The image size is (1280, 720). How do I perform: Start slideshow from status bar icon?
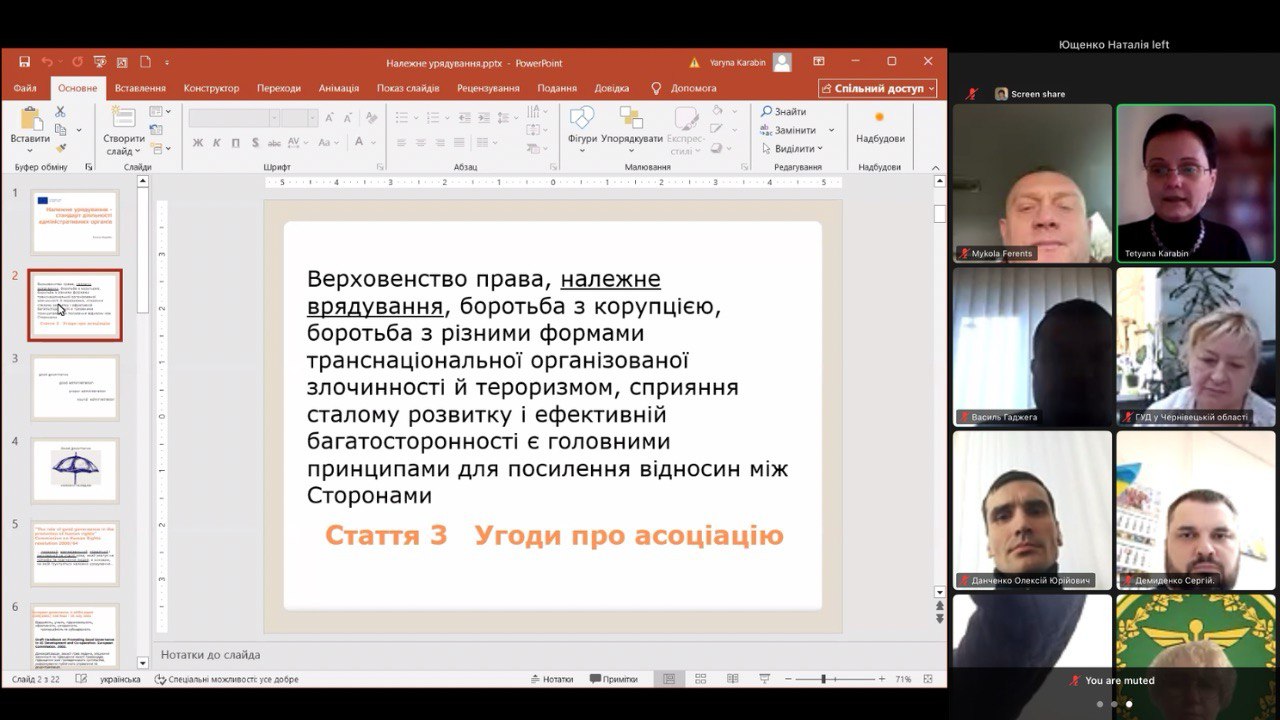(765, 679)
